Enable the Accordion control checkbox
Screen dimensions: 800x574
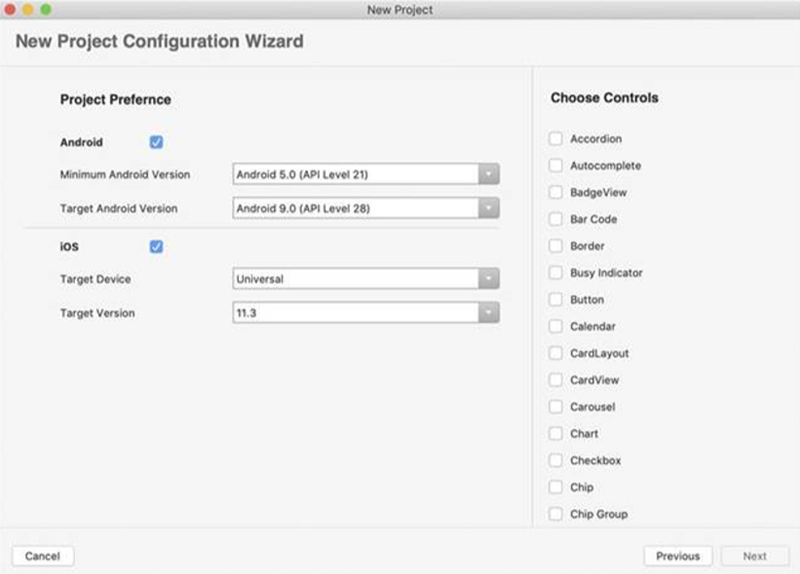point(556,139)
